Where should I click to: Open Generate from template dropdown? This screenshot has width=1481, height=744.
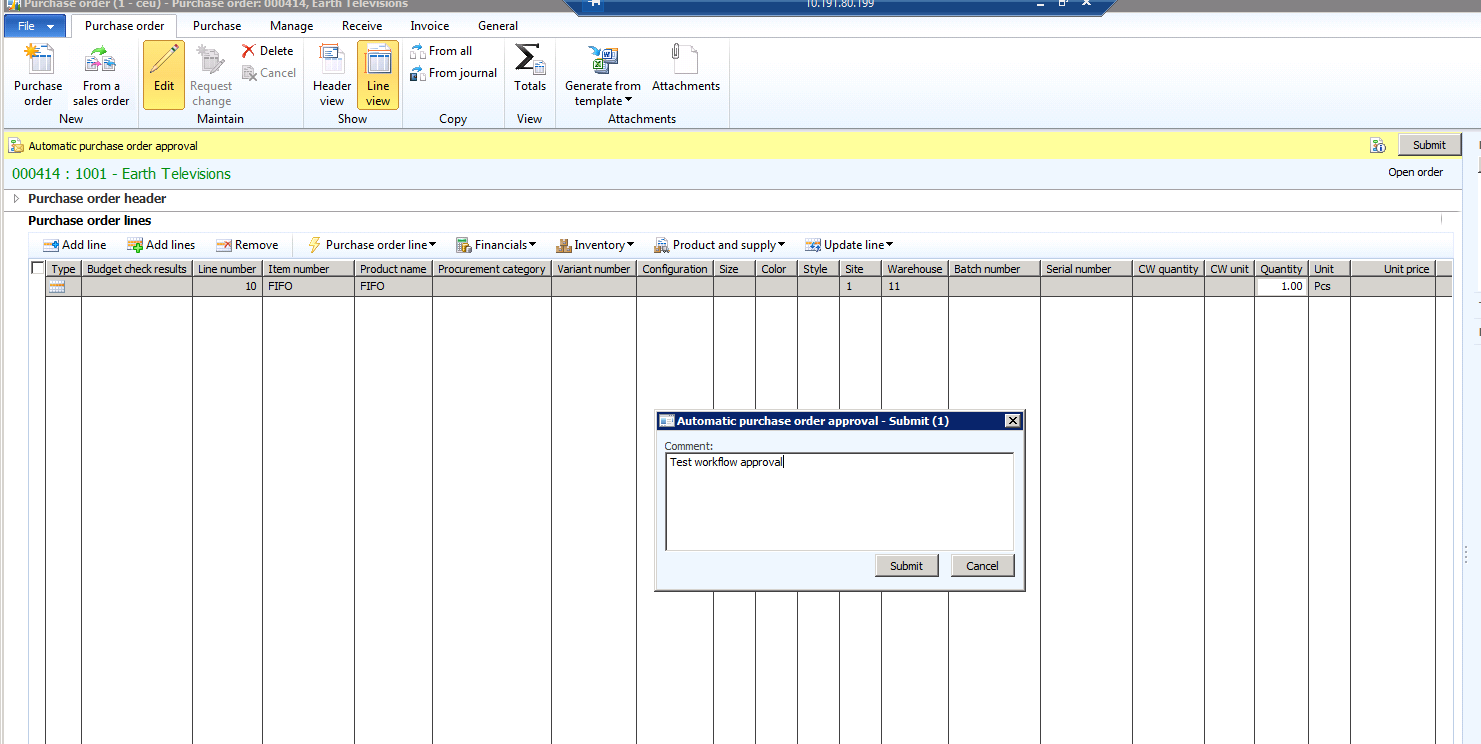pyautogui.click(x=603, y=93)
